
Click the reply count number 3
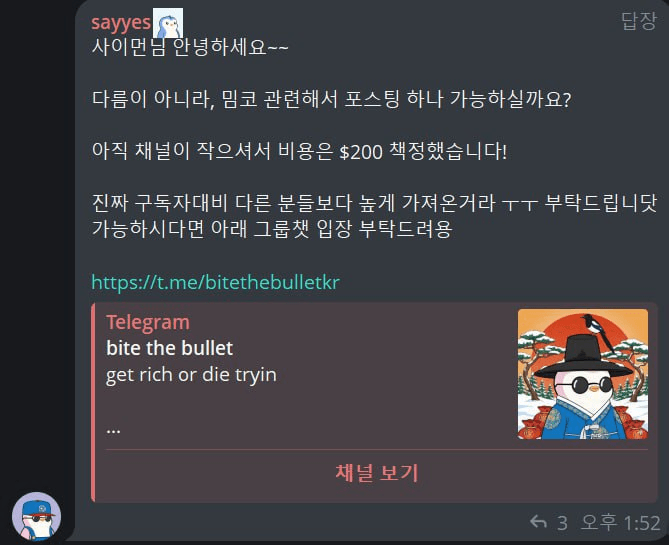coord(562,523)
